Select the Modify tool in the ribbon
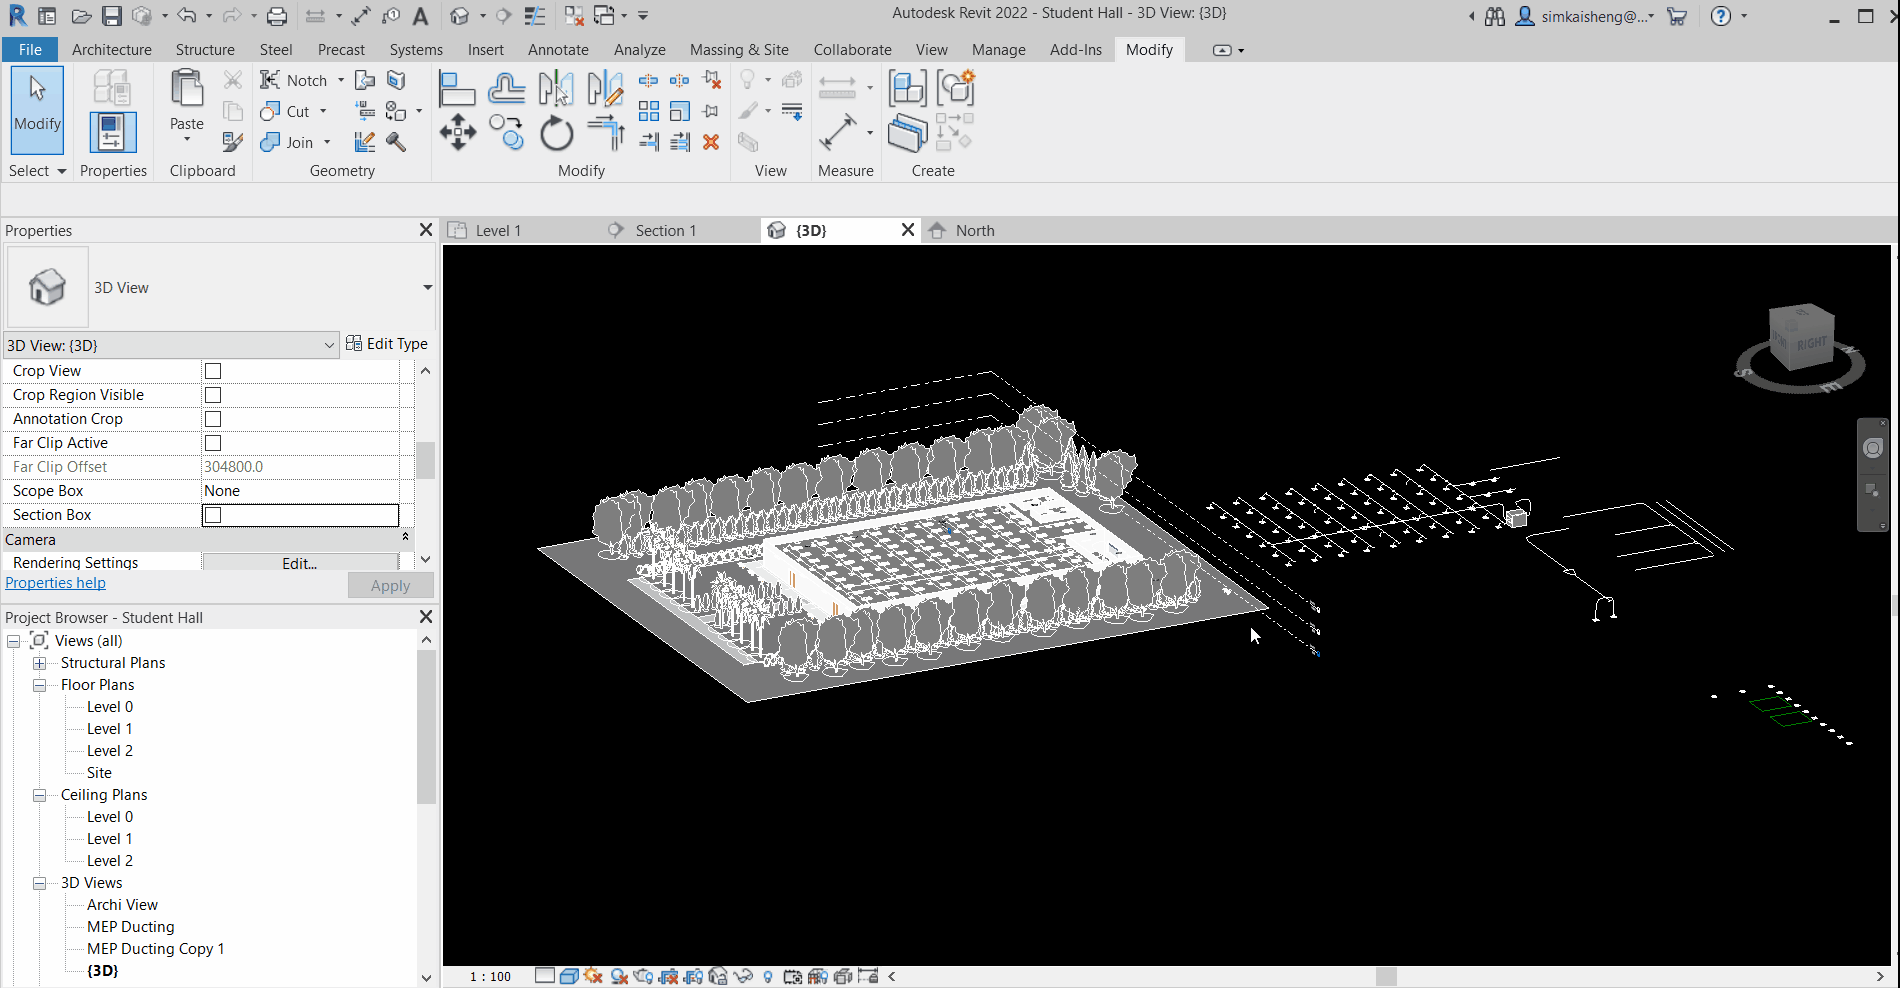Image resolution: width=1900 pixels, height=988 pixels. (38, 110)
